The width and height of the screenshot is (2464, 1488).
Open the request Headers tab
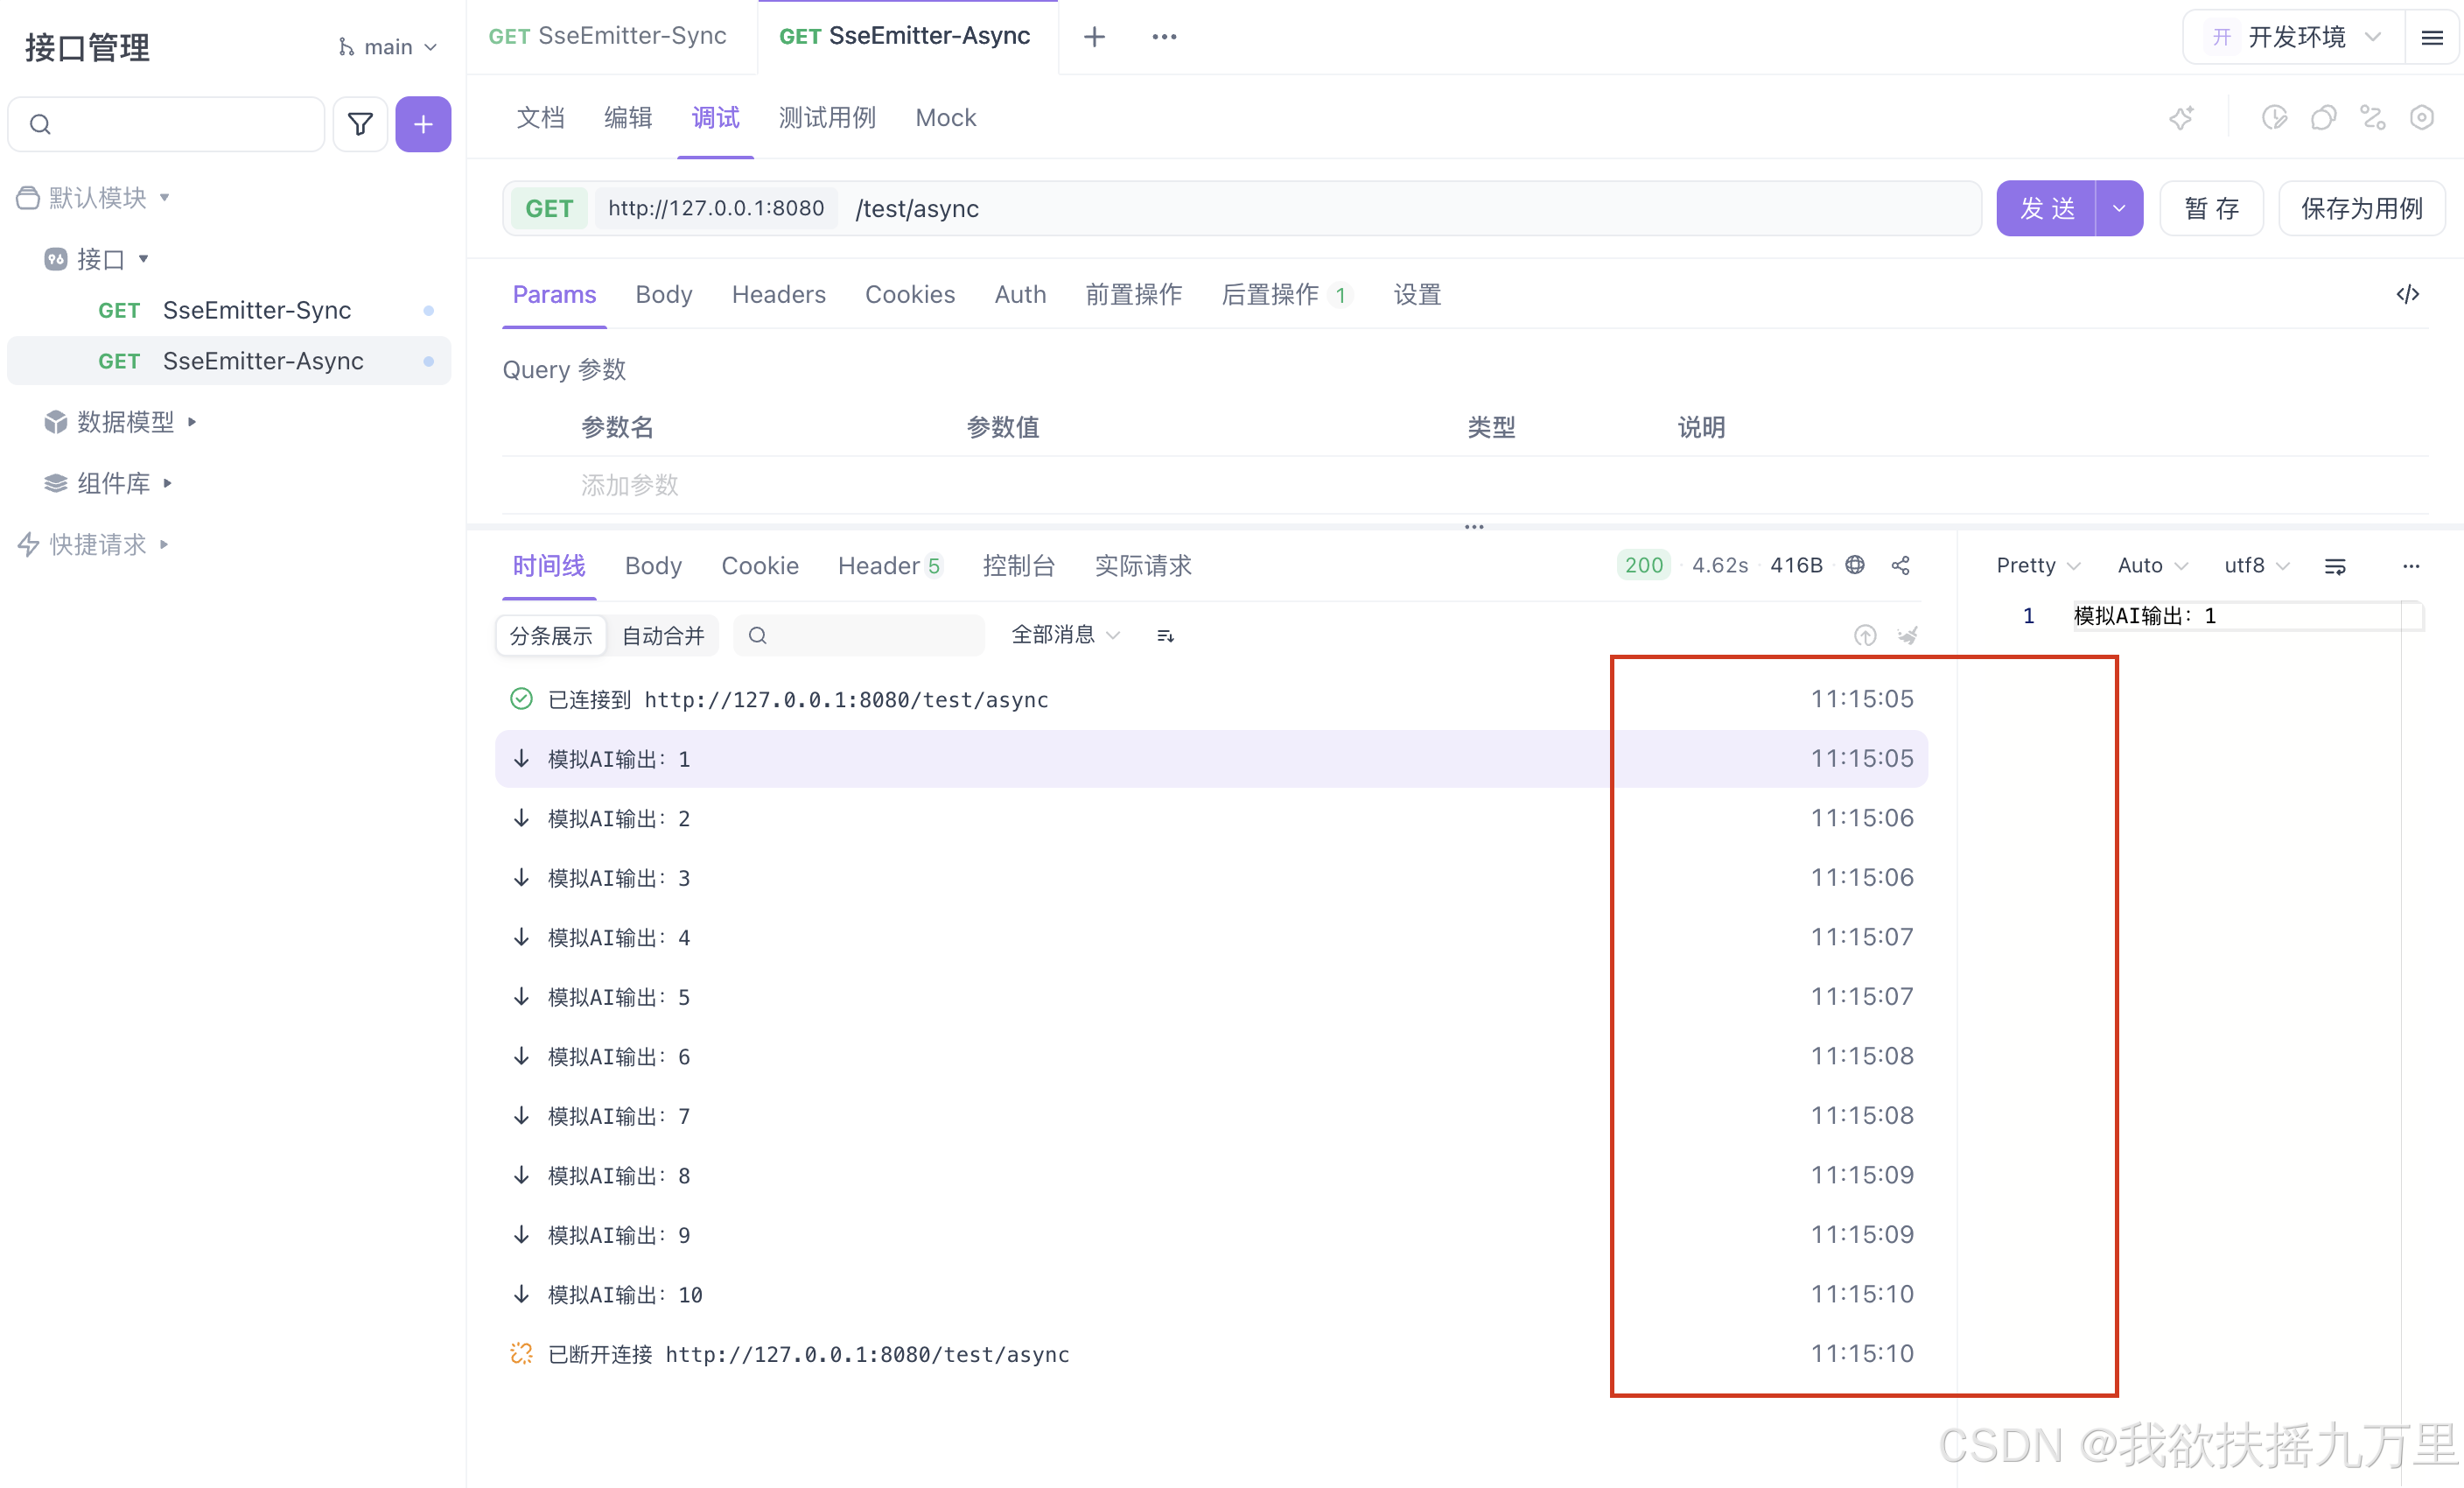(x=778, y=294)
